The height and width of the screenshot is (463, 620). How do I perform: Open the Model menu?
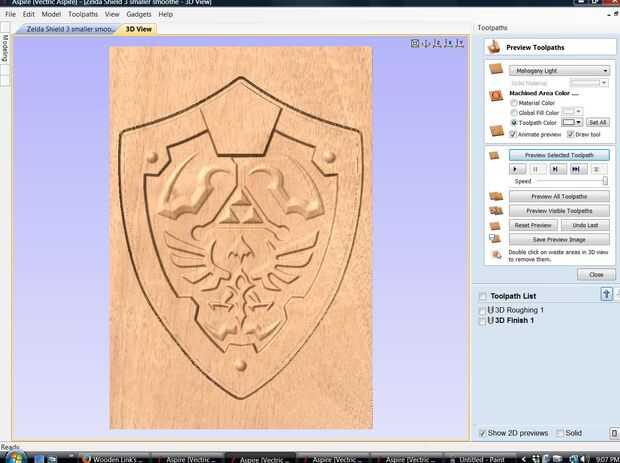coord(51,14)
